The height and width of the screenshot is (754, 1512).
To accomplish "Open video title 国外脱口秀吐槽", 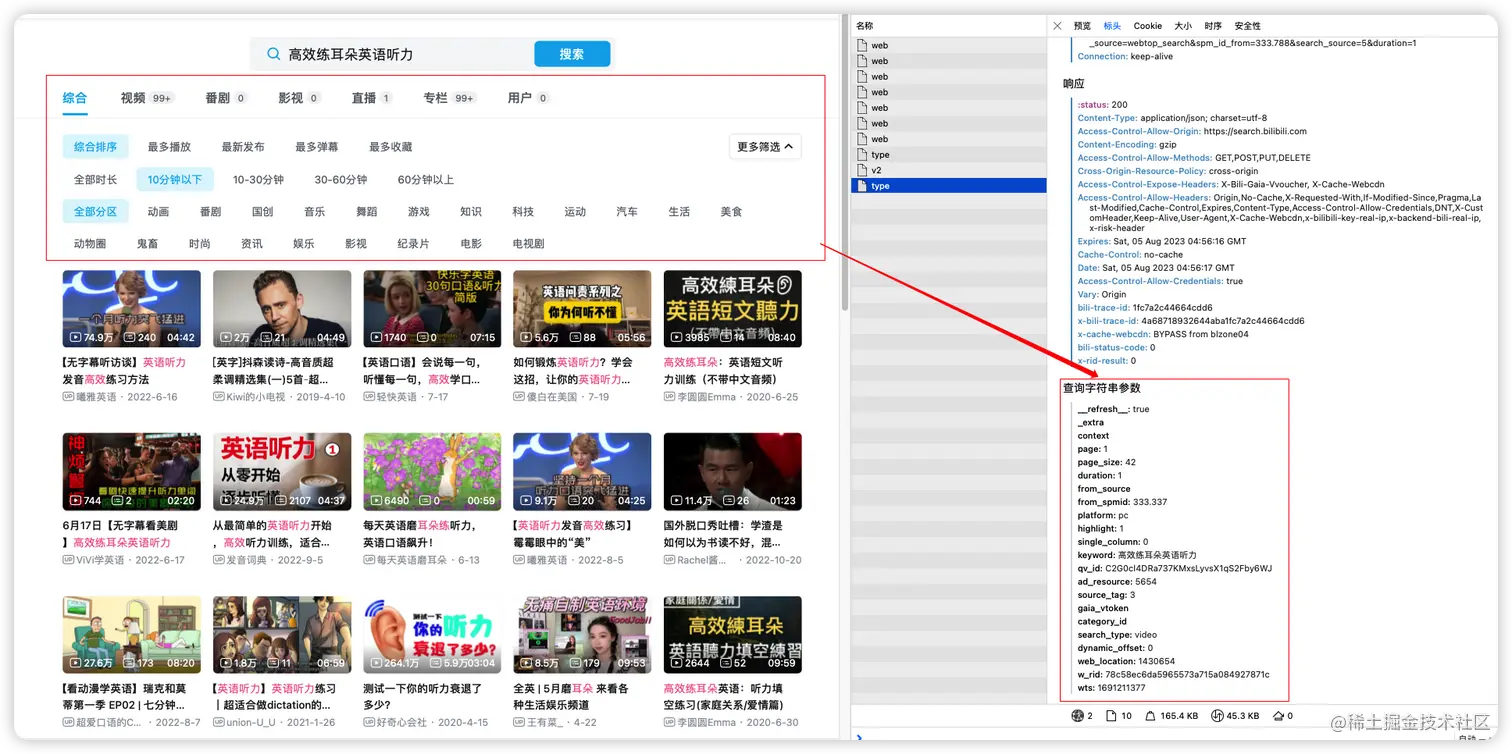I will (724, 534).
